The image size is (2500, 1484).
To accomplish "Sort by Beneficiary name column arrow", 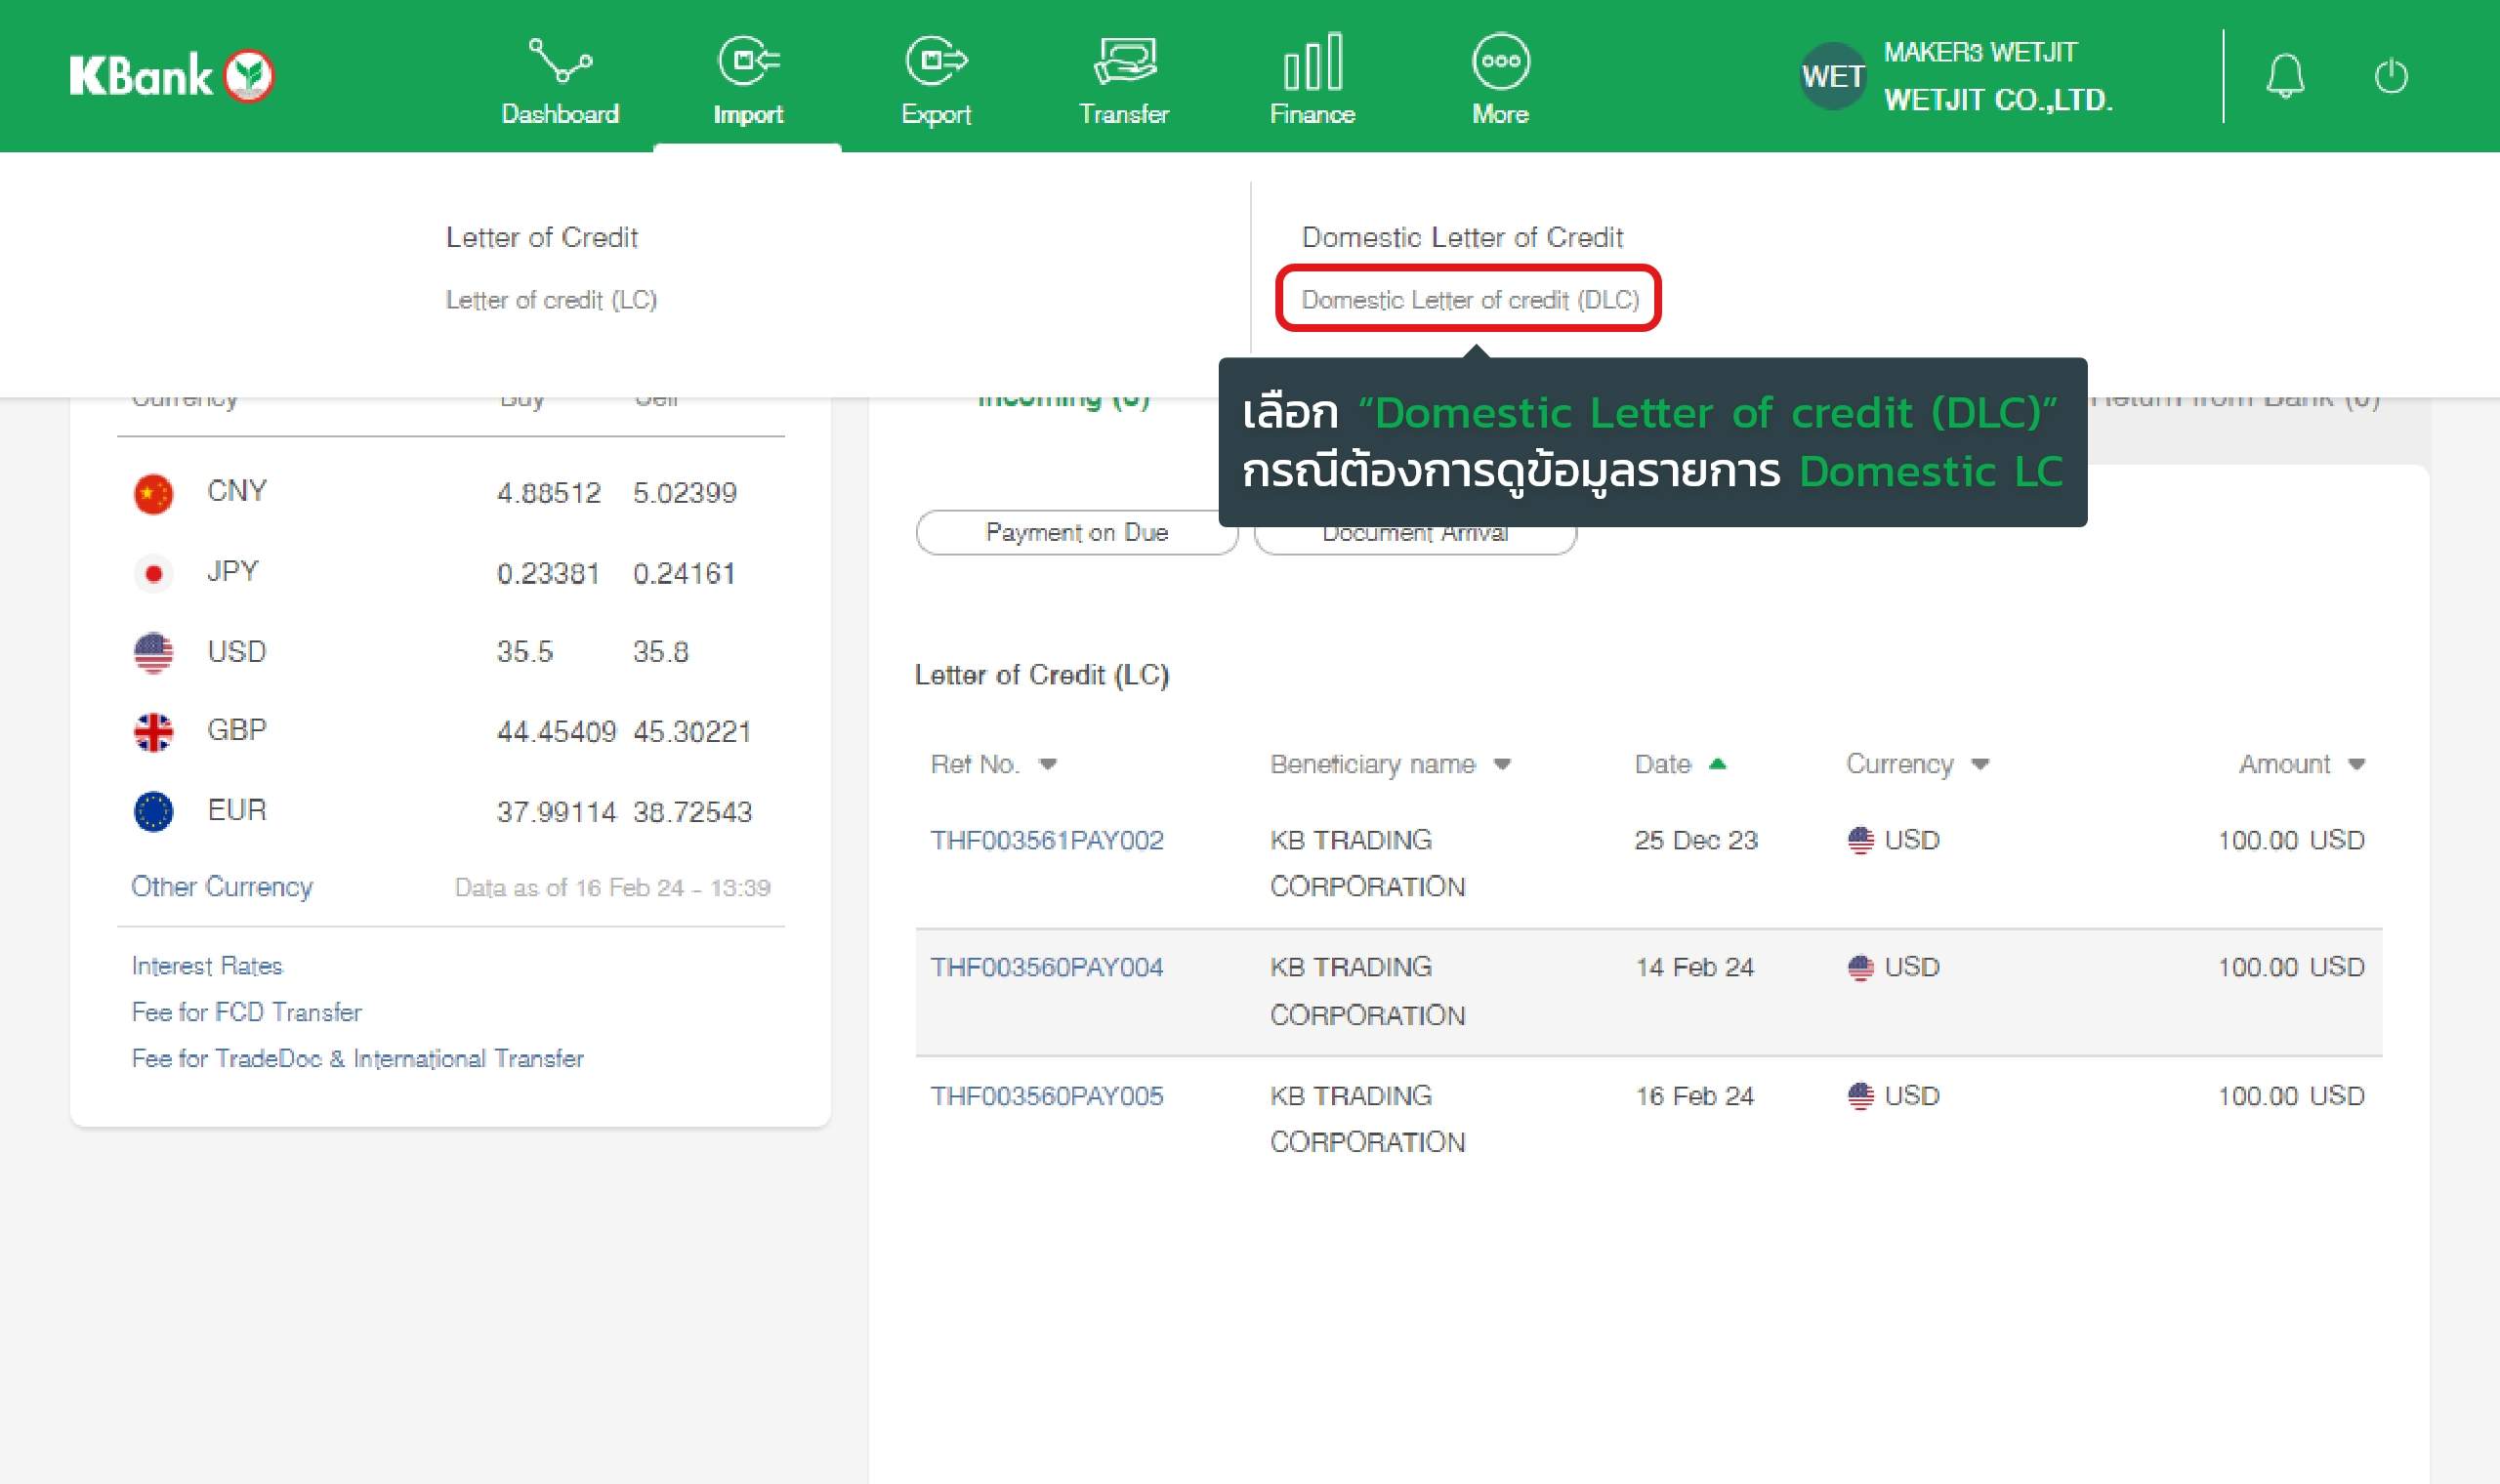I will coord(1502,765).
